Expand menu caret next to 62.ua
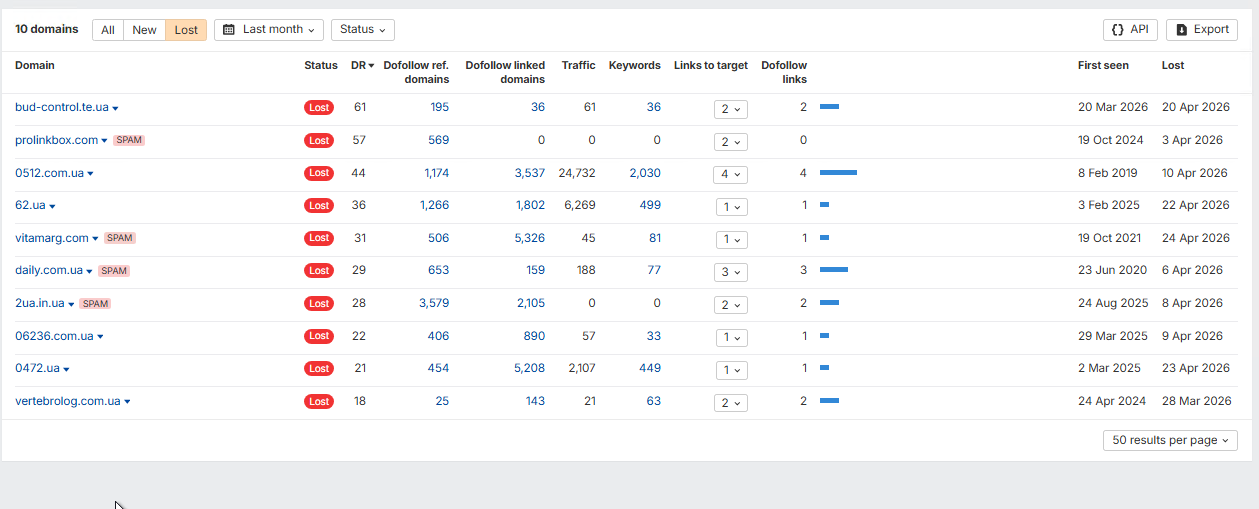1259x509 pixels. point(53,206)
